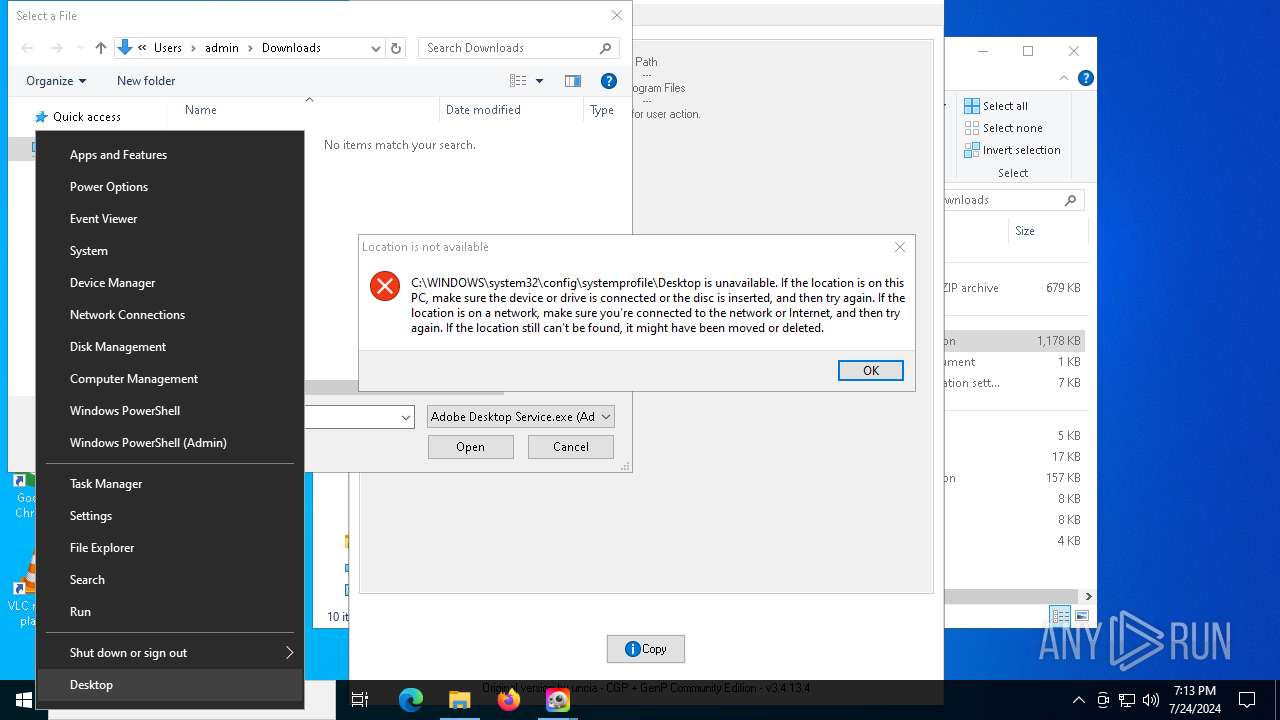Open the volume control tray icon
Image resolution: width=1280 pixels, height=720 pixels.
click(x=1150, y=700)
